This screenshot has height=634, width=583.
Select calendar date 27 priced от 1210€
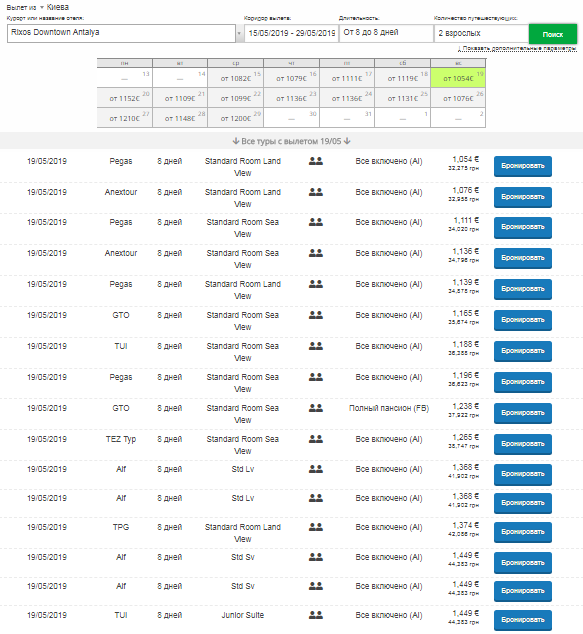pos(125,118)
